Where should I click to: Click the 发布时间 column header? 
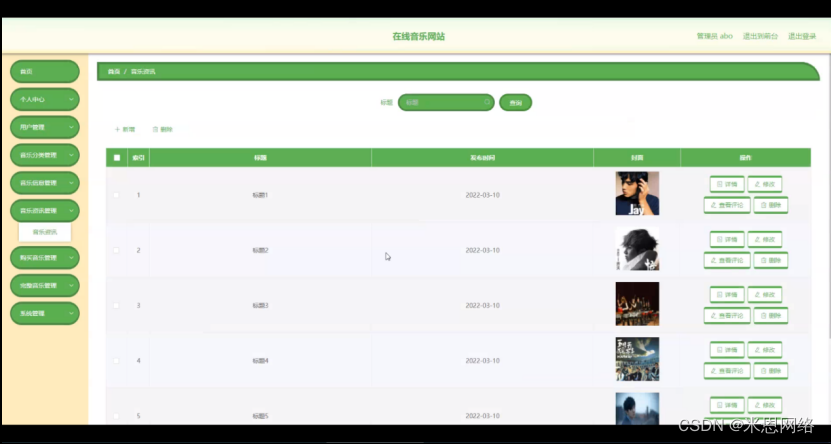(x=482, y=157)
